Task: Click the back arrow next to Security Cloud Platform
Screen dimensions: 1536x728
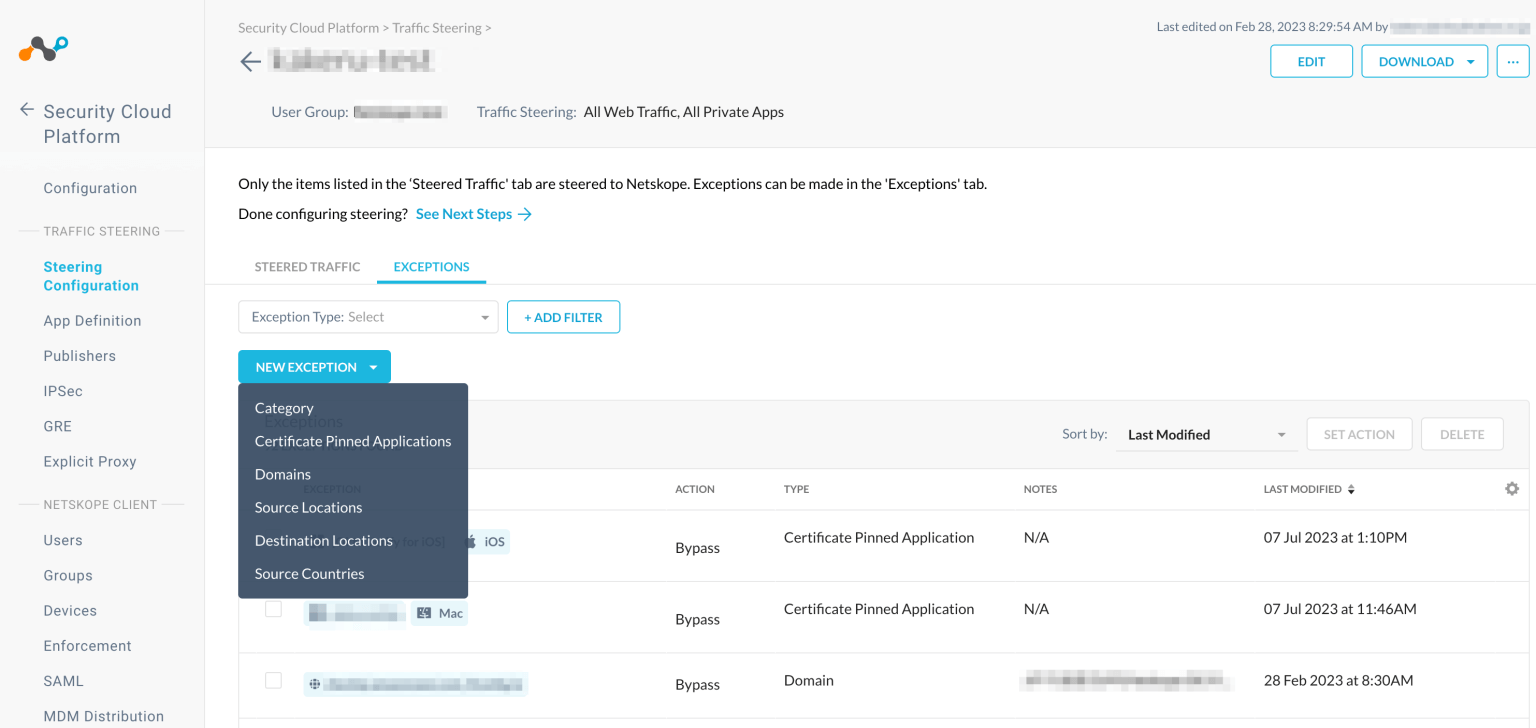Action: (27, 110)
